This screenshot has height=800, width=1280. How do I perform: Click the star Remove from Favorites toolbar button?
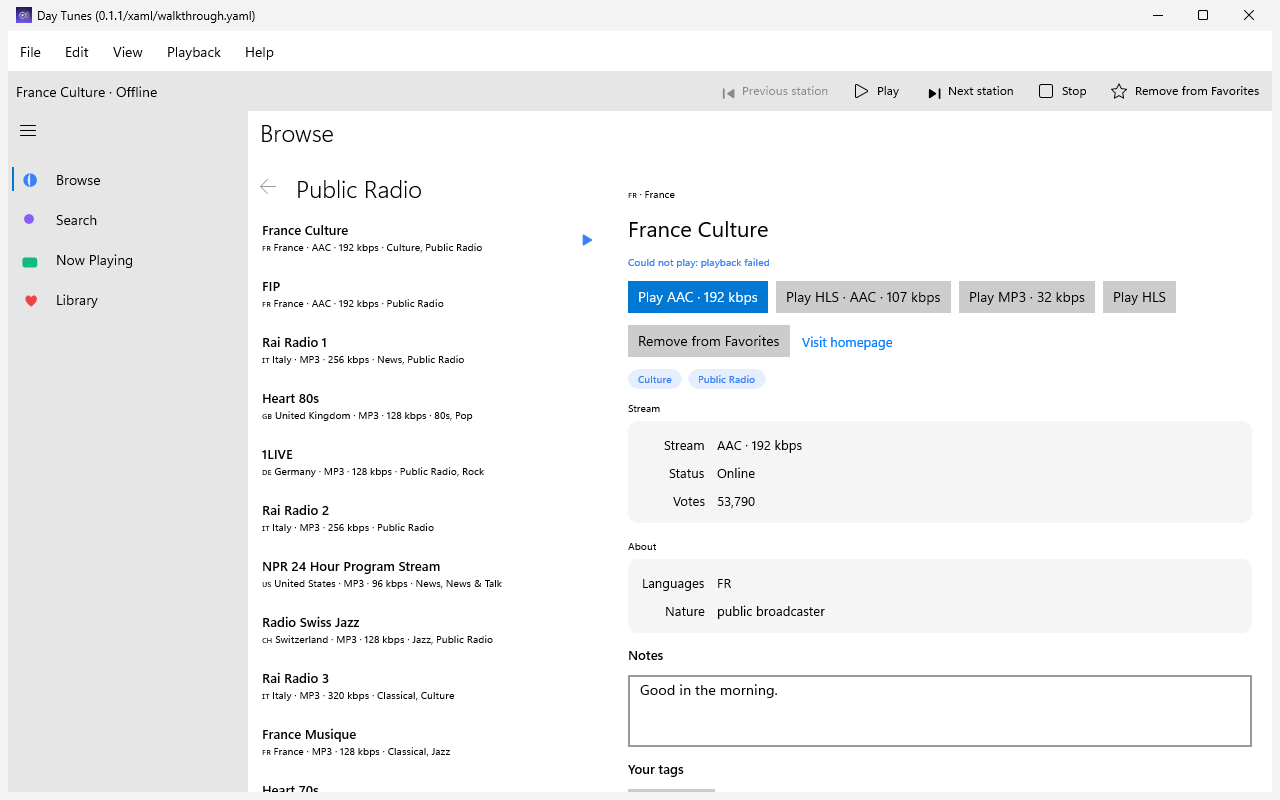tap(1185, 91)
